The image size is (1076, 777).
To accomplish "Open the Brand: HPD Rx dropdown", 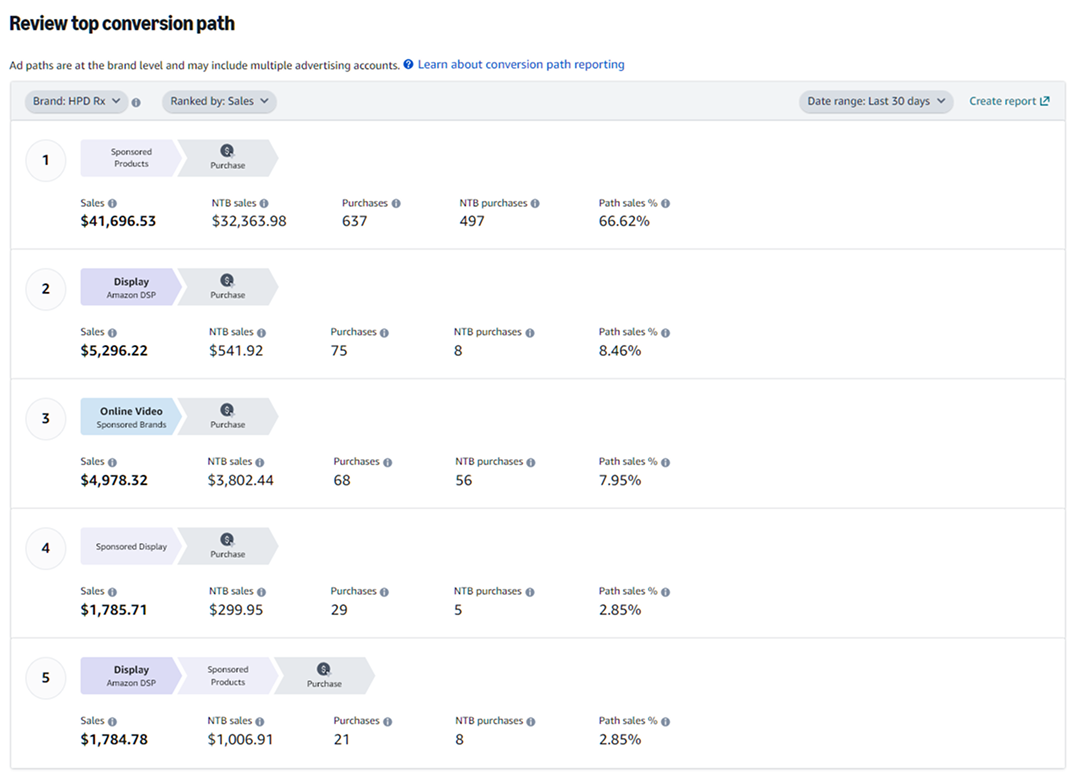I will (75, 101).
